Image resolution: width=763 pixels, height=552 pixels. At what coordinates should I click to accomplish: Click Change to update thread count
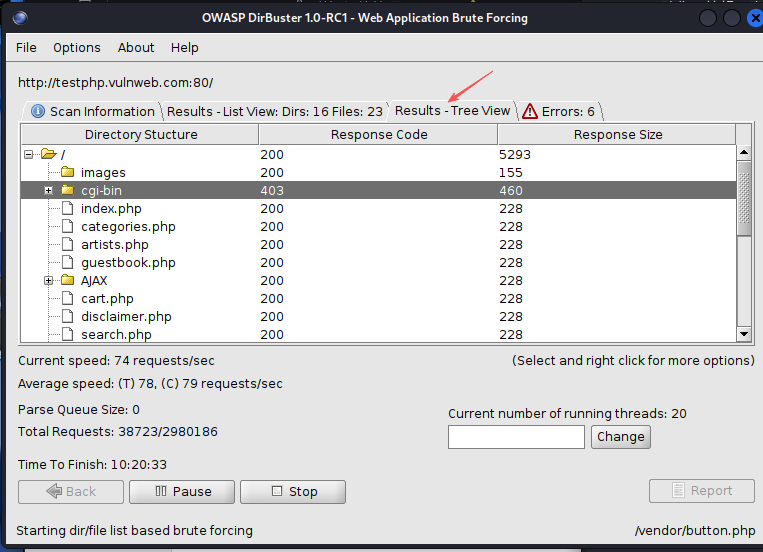[x=620, y=437]
